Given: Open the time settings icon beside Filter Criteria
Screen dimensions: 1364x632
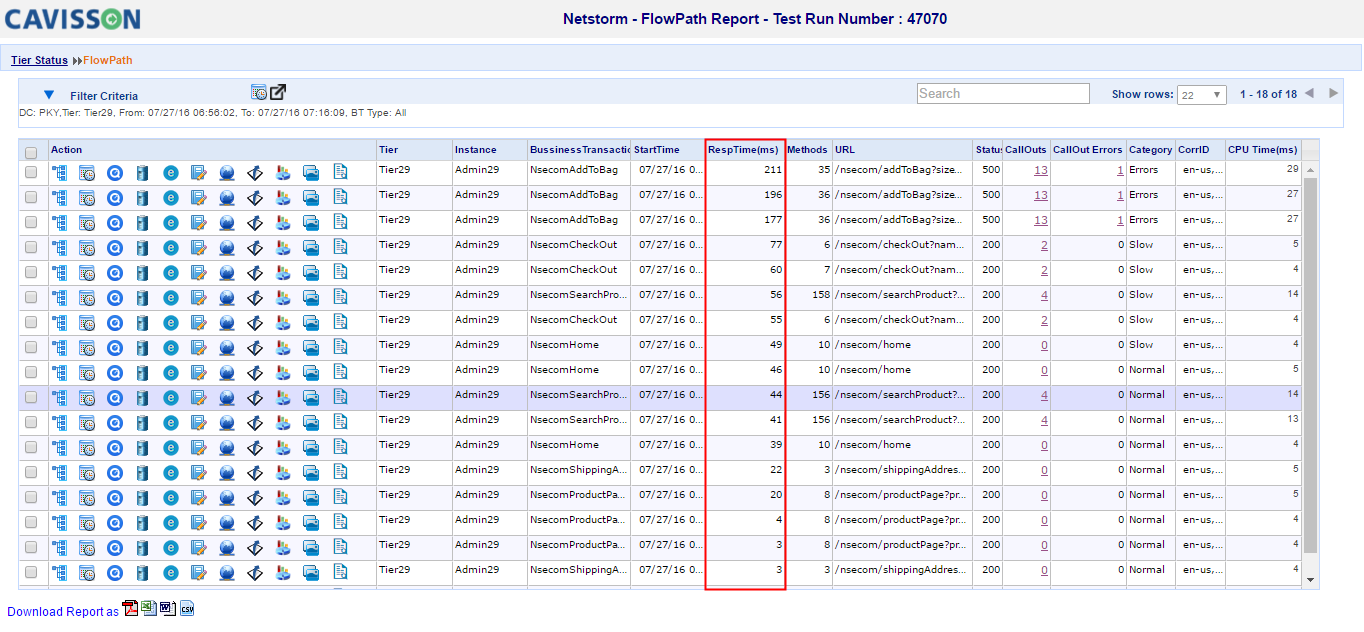Looking at the screenshot, I should coord(259,92).
